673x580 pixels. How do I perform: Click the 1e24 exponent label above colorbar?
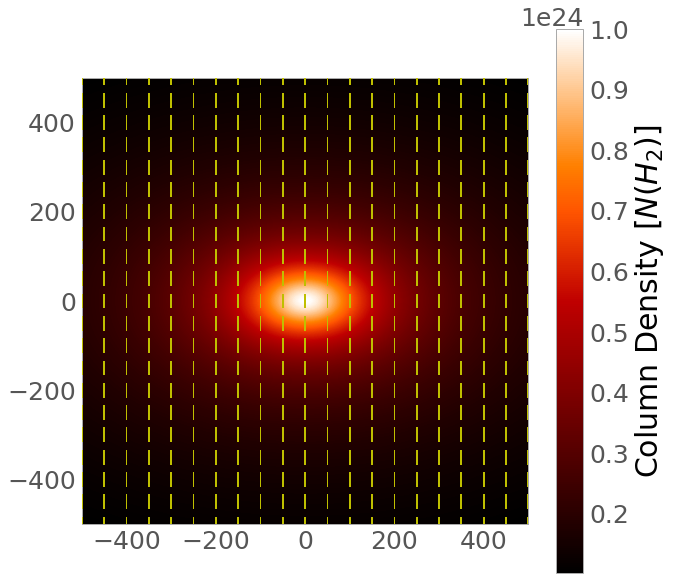point(552,18)
